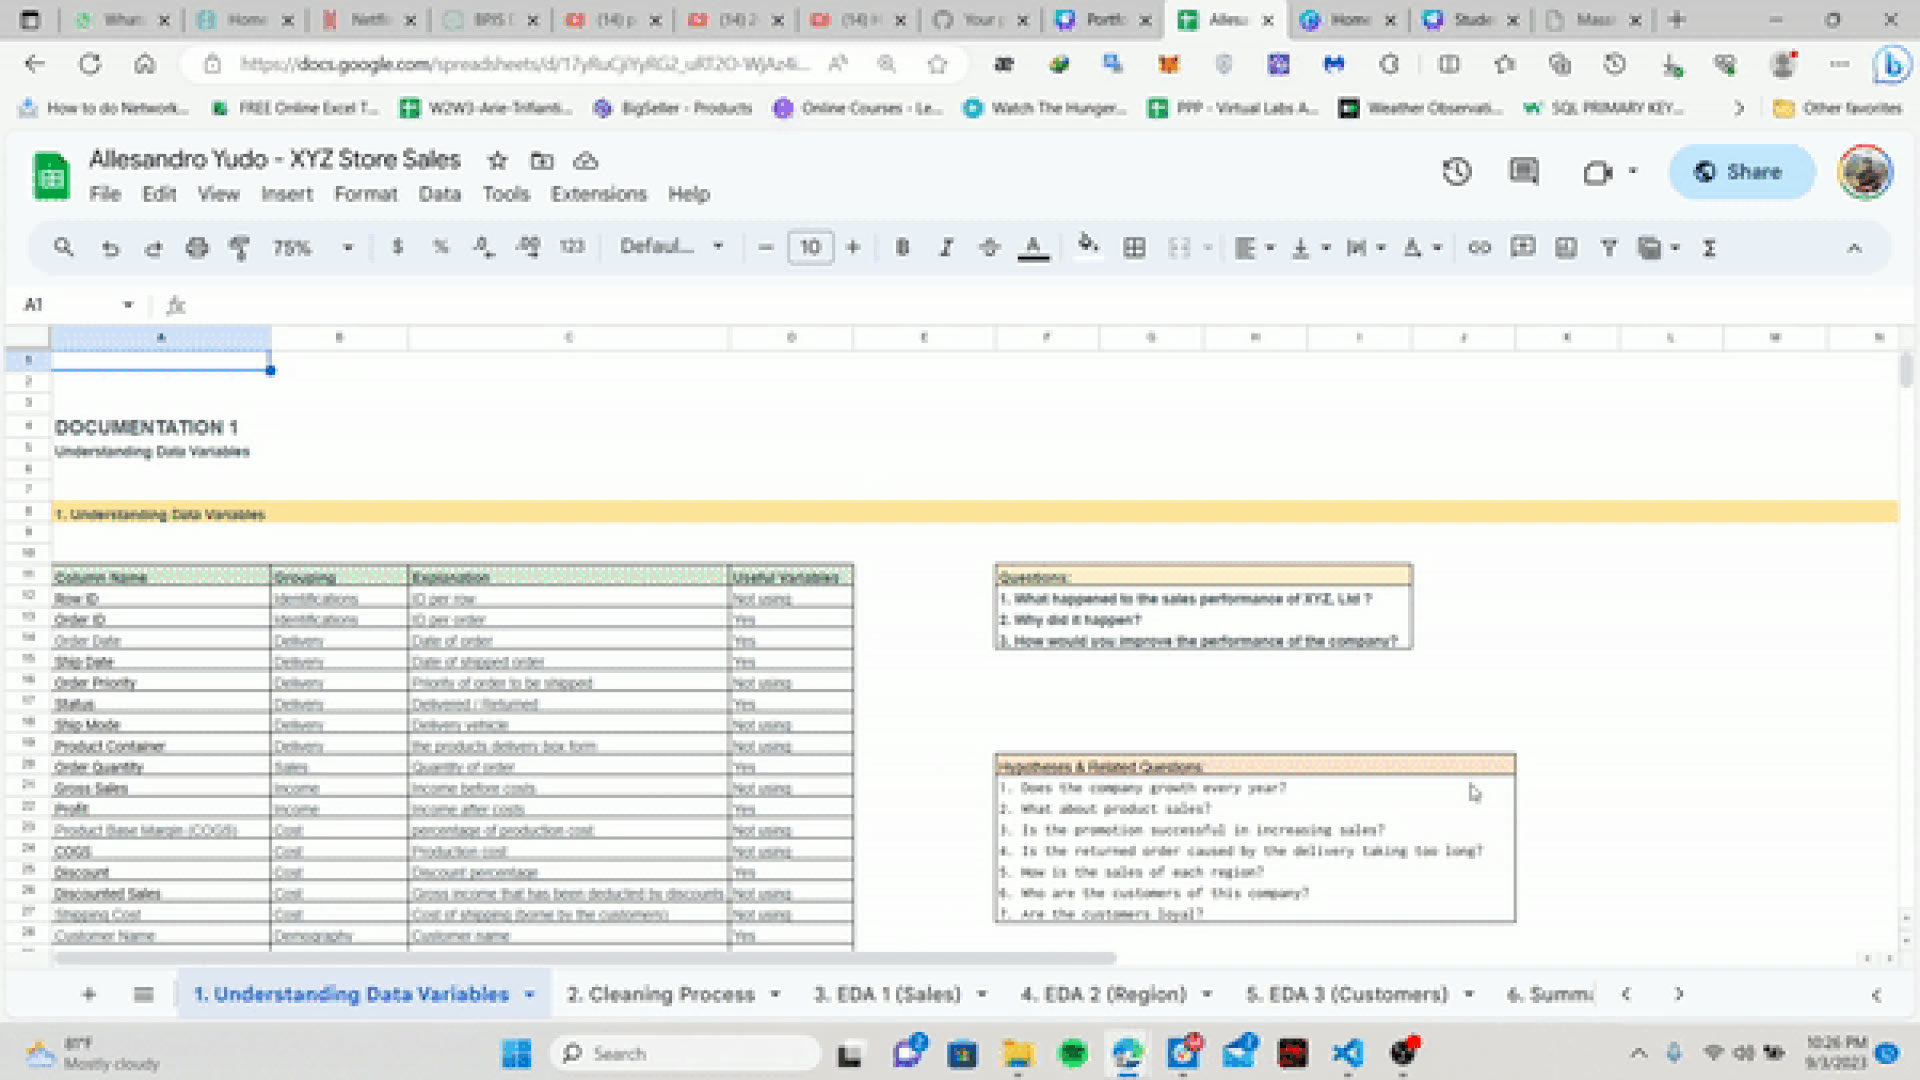Open horizontal align dropdown
Image resolution: width=1920 pixels, height=1080 pixels.
pyautogui.click(x=1254, y=247)
